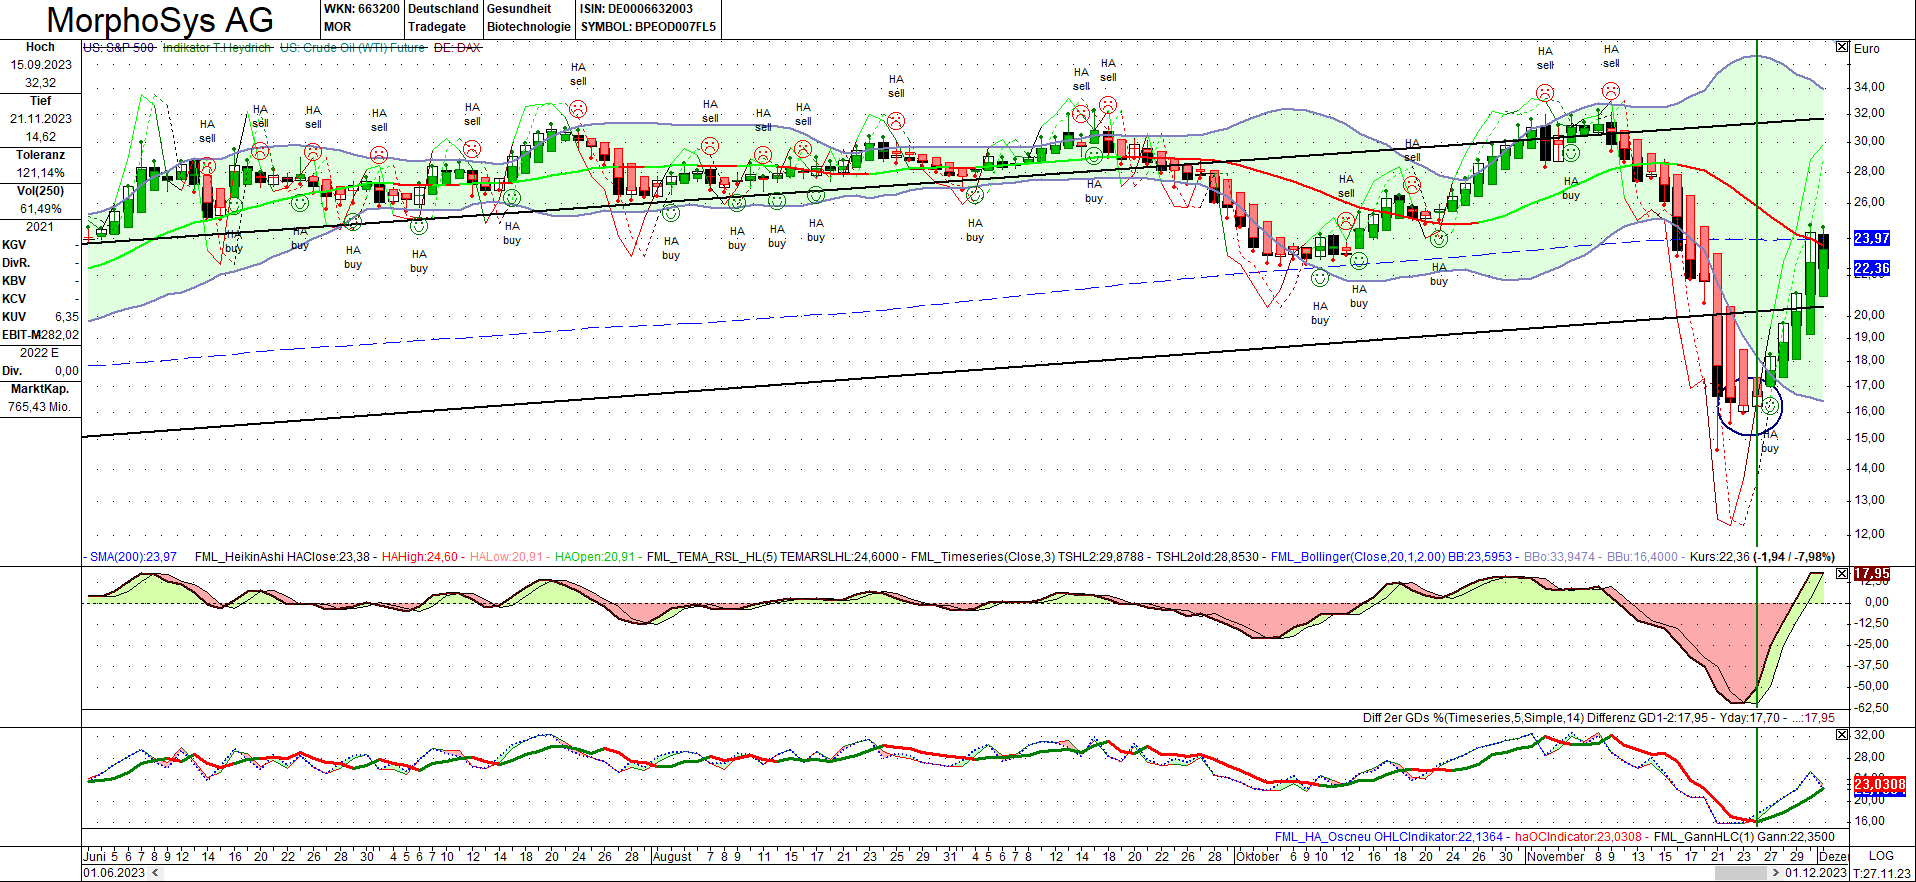Click the ISIN: DE0006632003 text
This screenshot has height=882, width=1916.
click(636, 9)
